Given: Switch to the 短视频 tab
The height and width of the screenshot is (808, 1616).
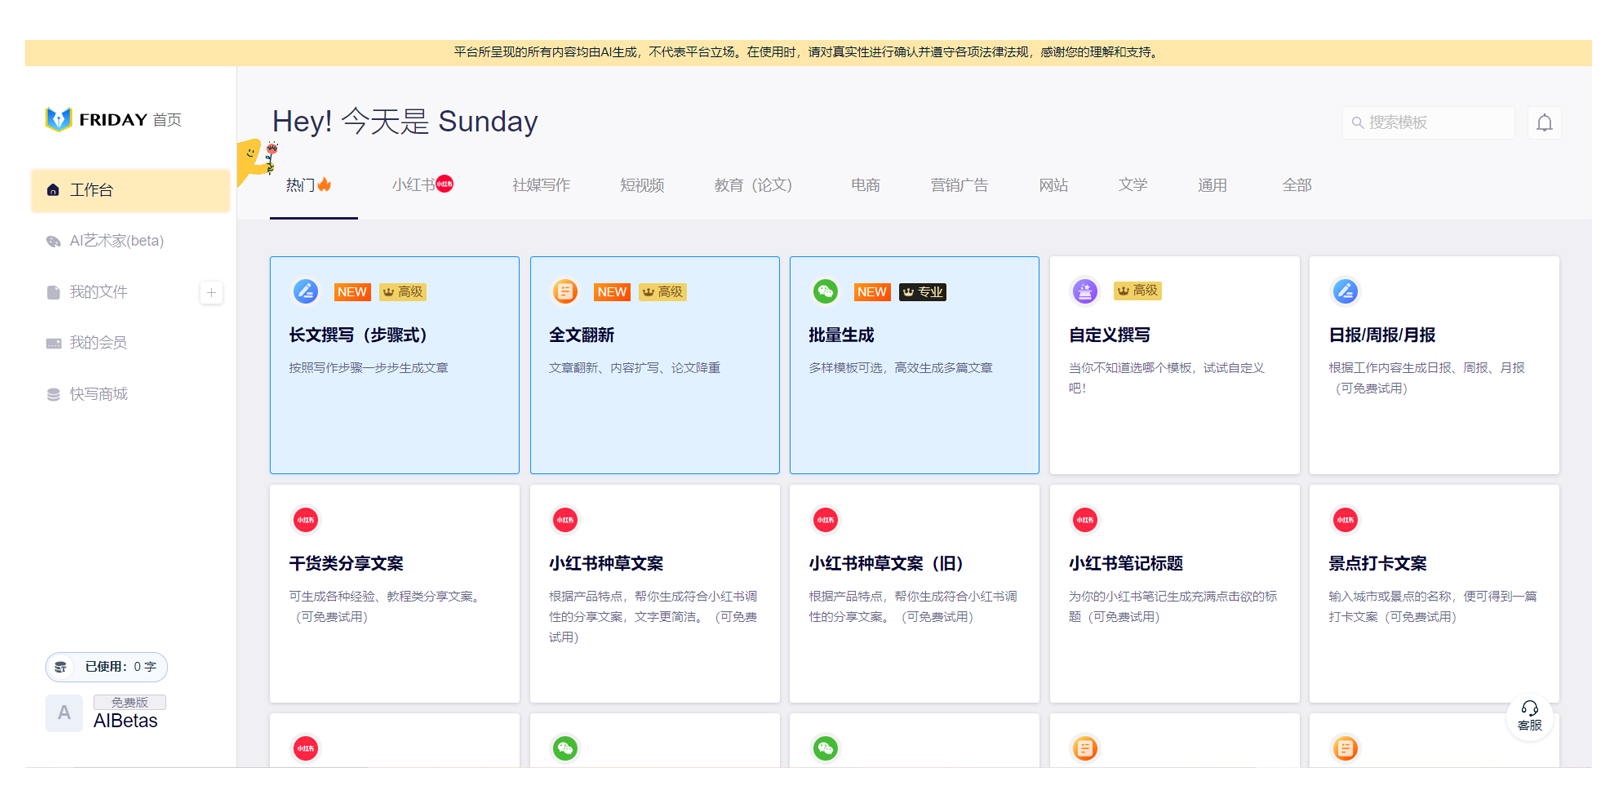Looking at the screenshot, I should (x=642, y=185).
